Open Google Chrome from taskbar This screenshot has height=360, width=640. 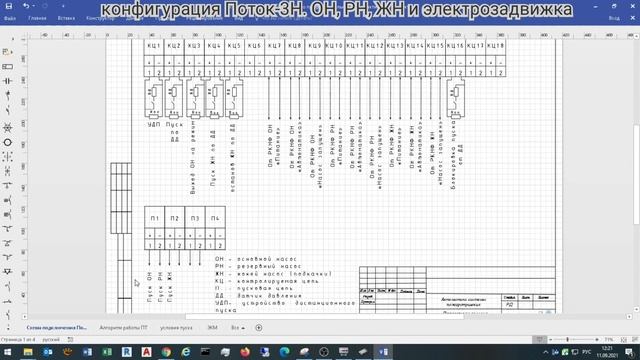pos(166,352)
